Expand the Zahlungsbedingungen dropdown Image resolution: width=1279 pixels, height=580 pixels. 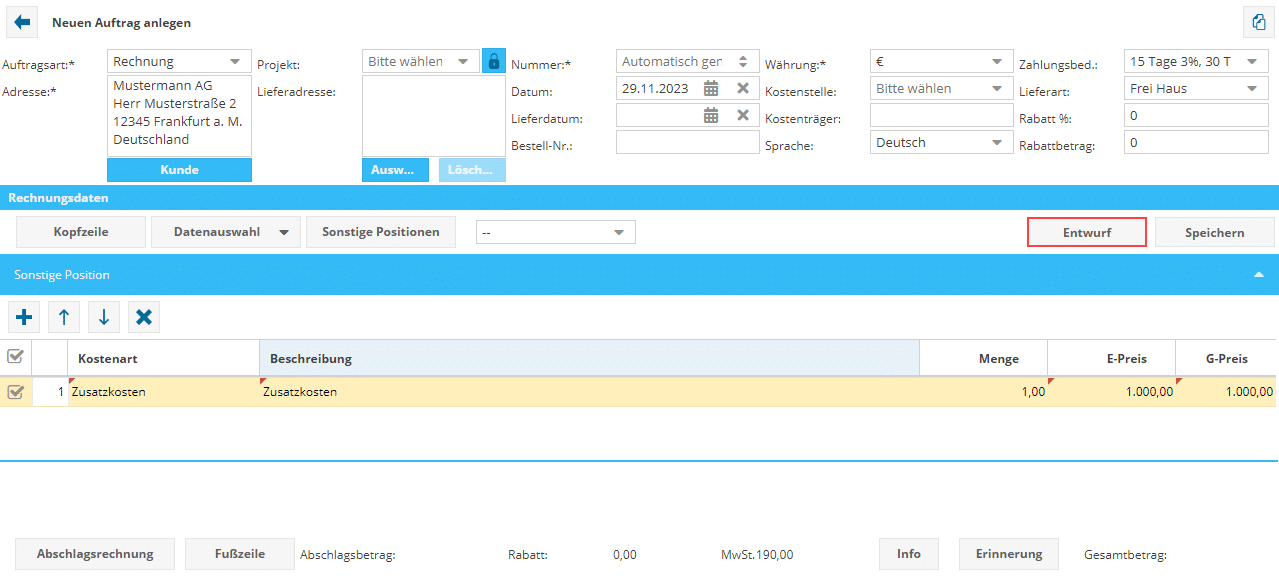(1195, 62)
